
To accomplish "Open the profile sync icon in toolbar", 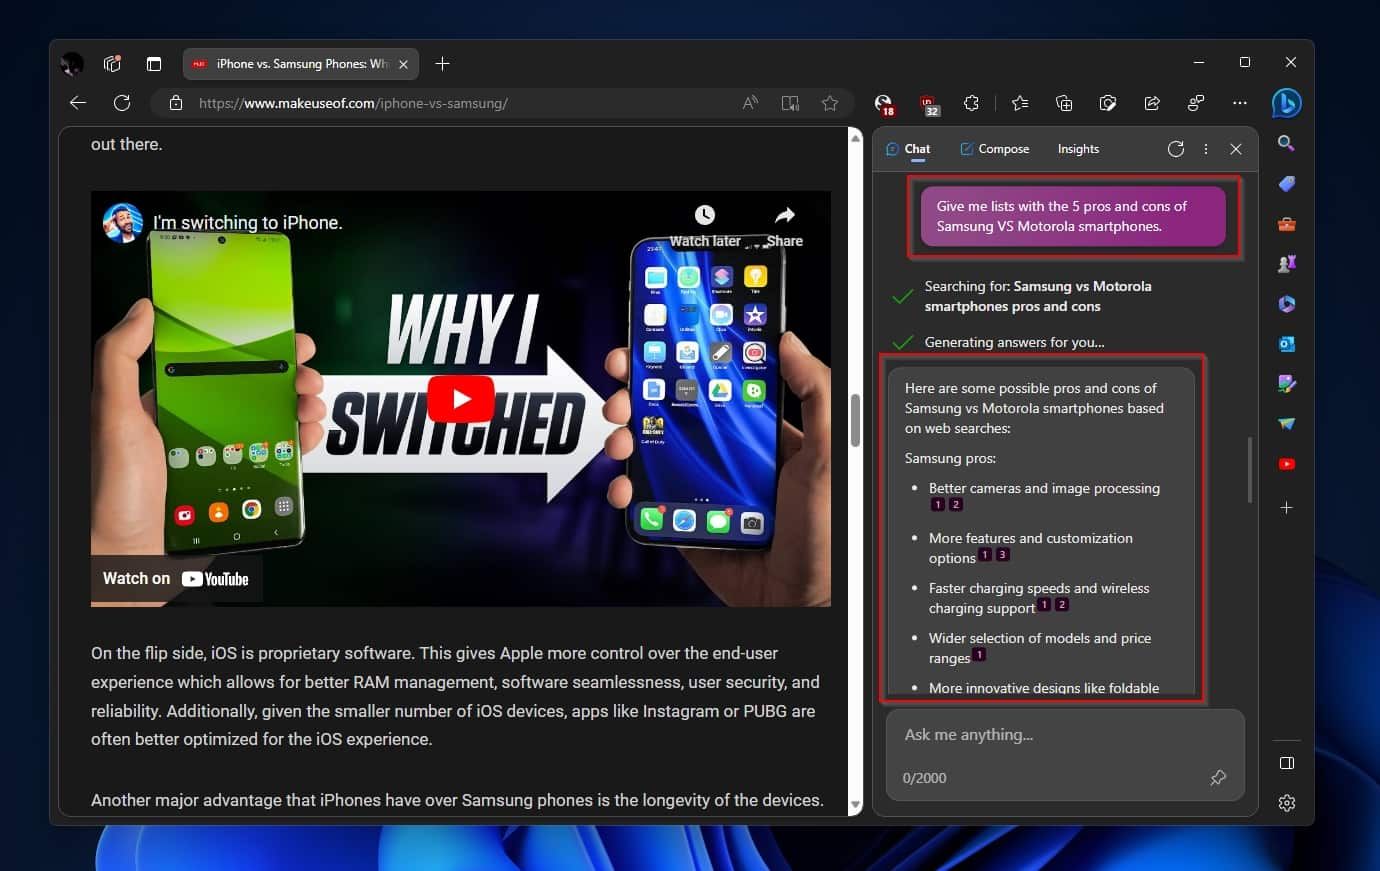I will click(x=1196, y=103).
